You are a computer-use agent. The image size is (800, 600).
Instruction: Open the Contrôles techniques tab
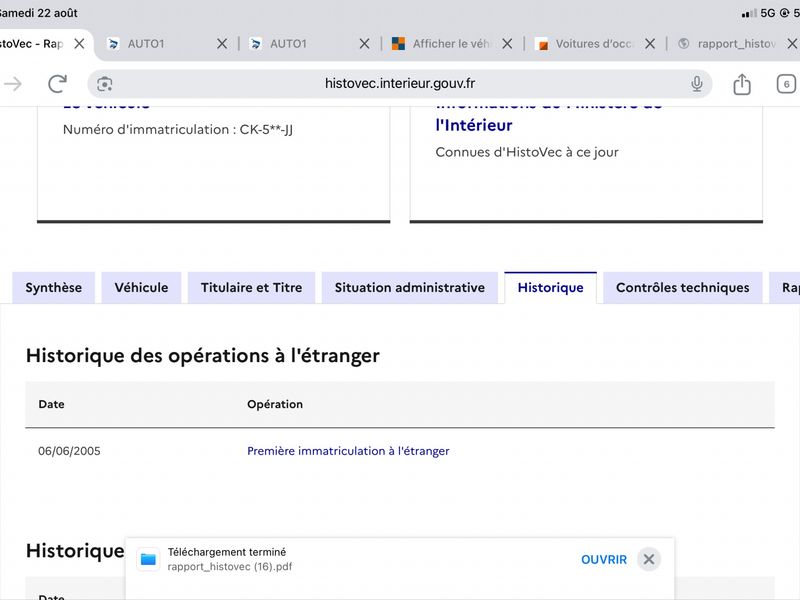point(683,288)
